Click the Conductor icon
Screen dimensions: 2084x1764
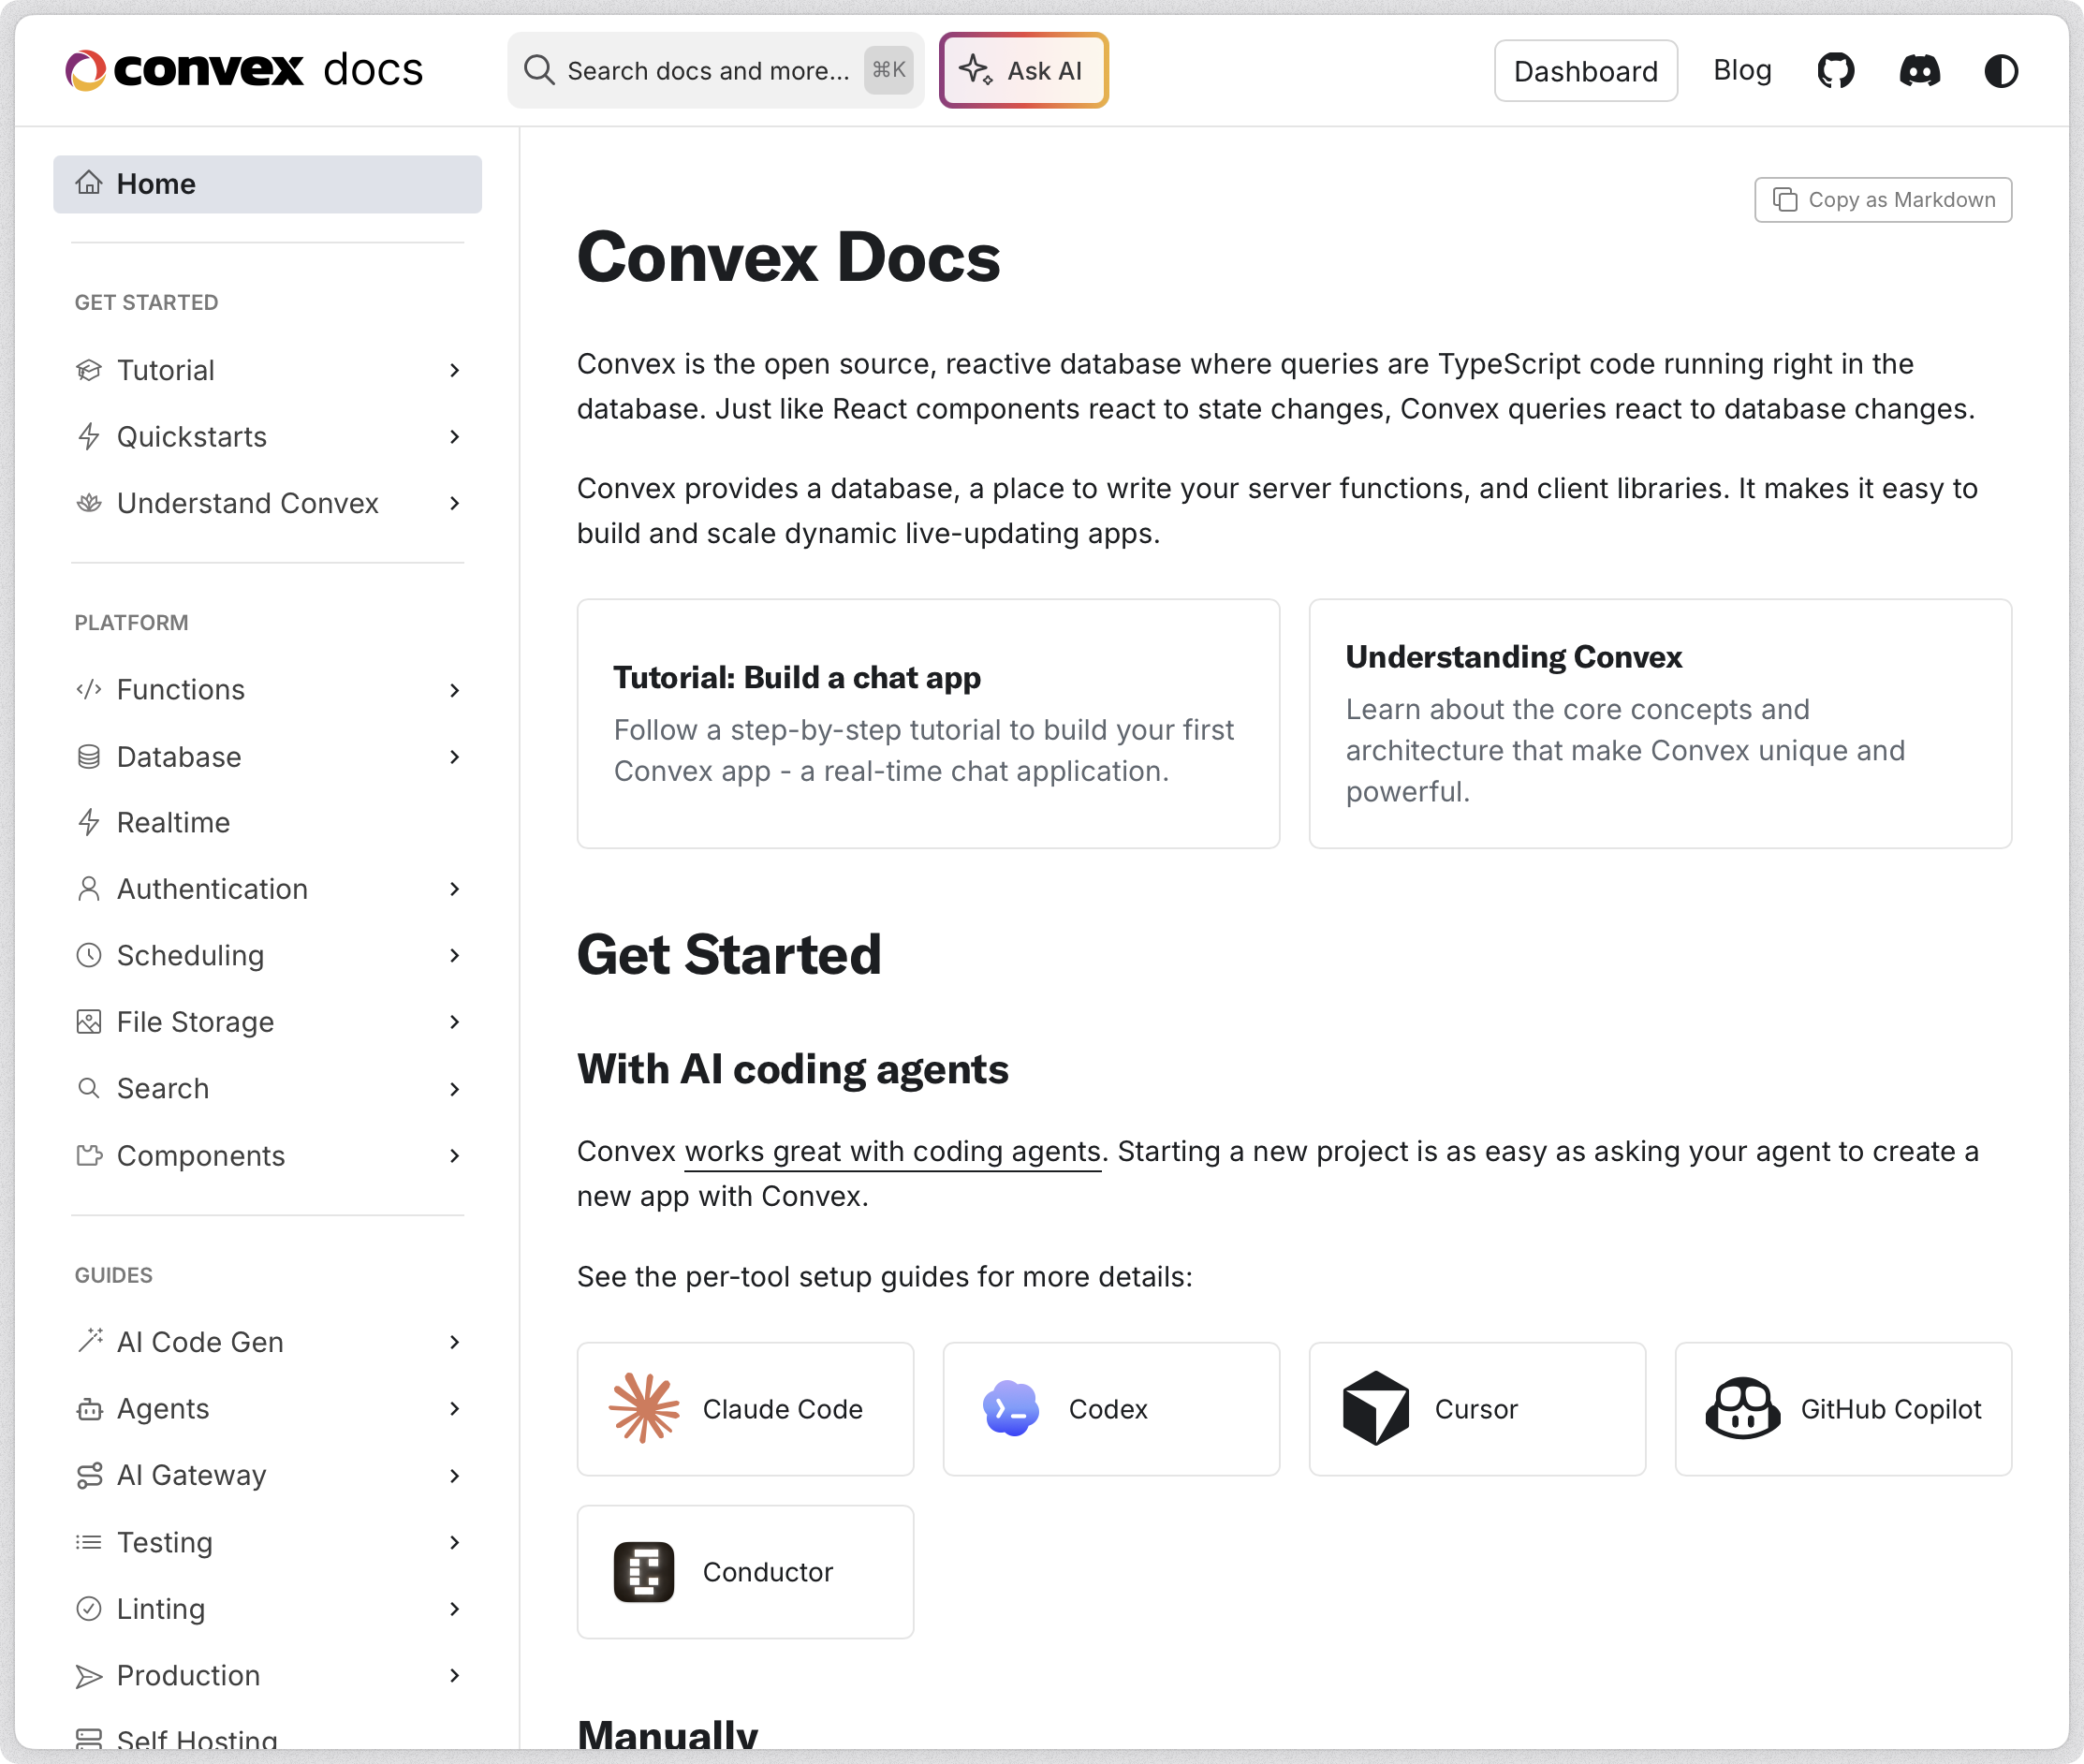[x=644, y=1571]
